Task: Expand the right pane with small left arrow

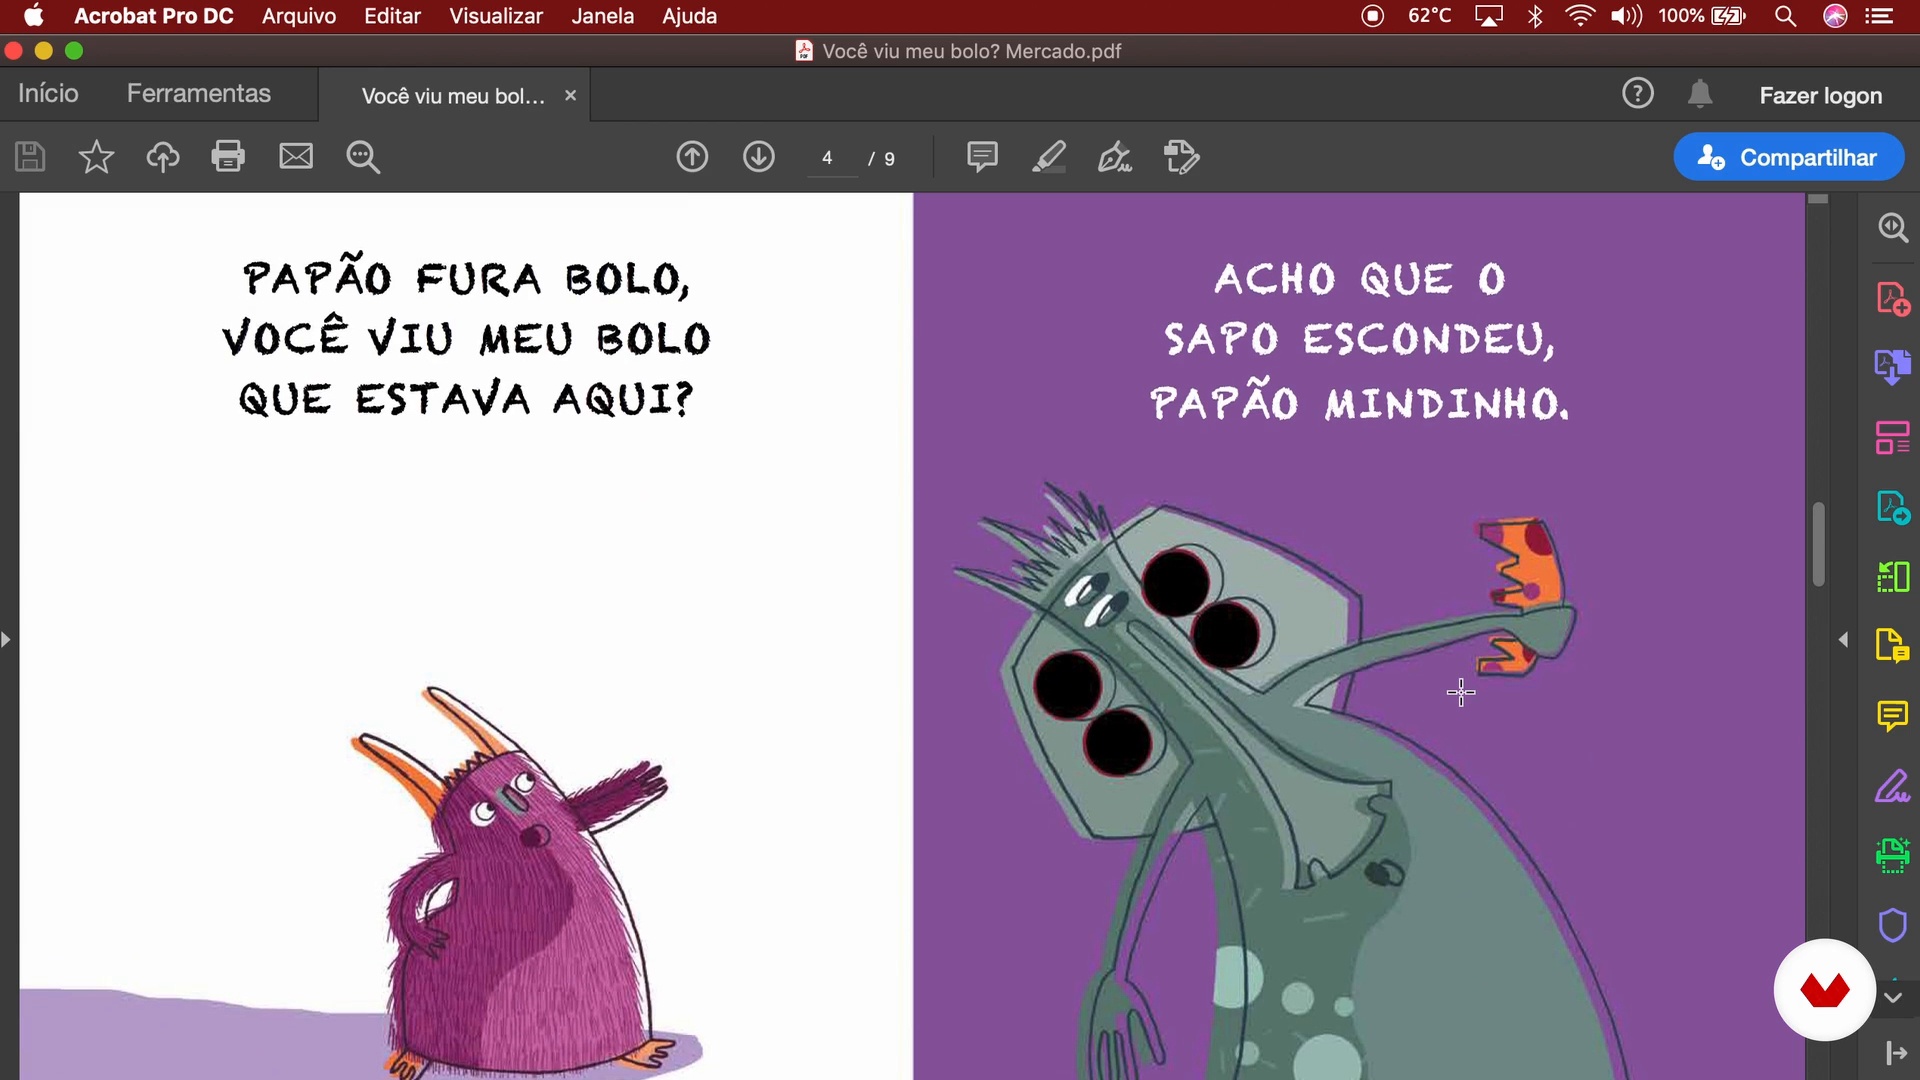Action: [1843, 640]
